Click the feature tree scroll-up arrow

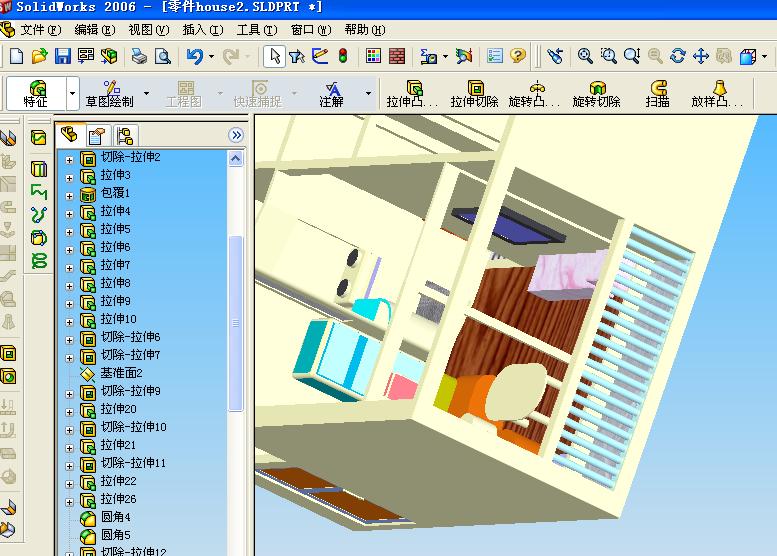[x=235, y=159]
